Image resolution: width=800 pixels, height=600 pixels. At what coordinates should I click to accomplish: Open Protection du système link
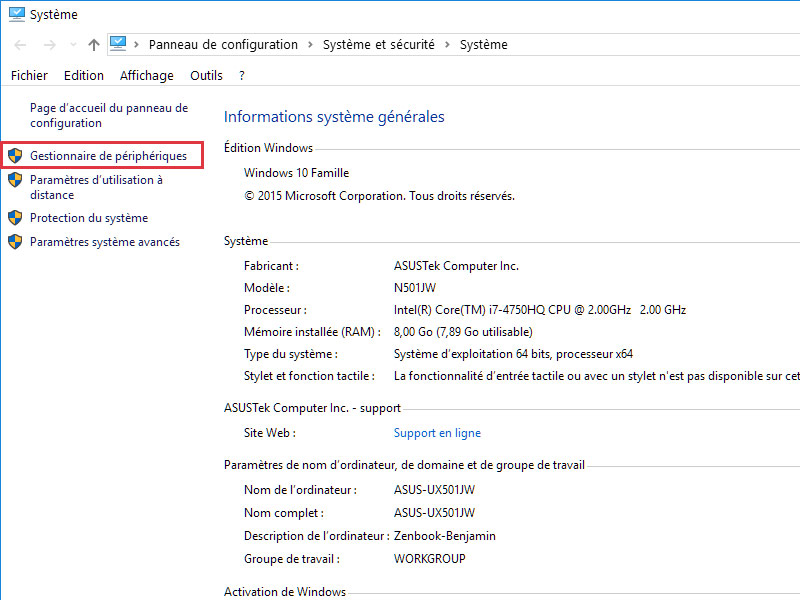coord(89,218)
